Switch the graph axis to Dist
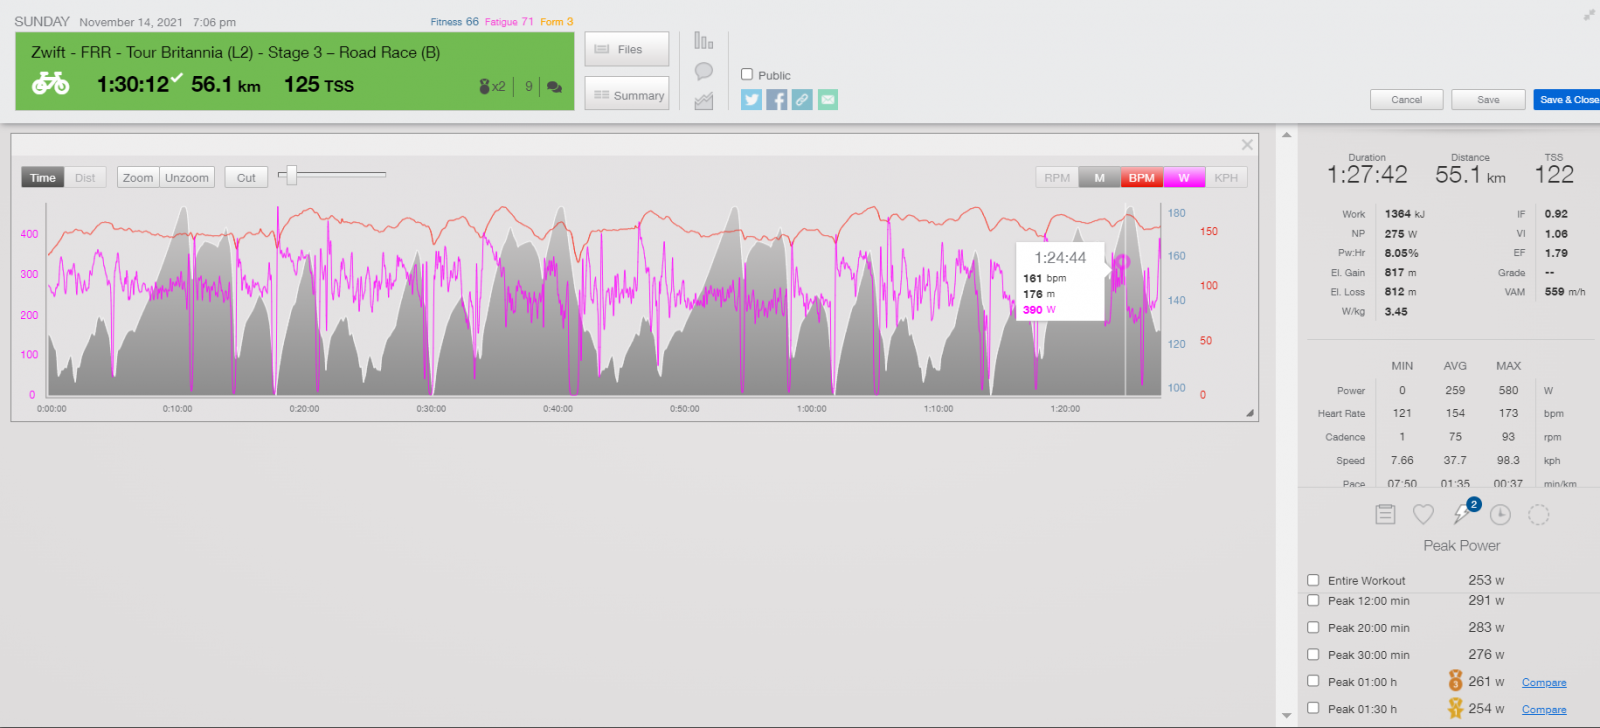This screenshot has height=728, width=1600. (85, 178)
